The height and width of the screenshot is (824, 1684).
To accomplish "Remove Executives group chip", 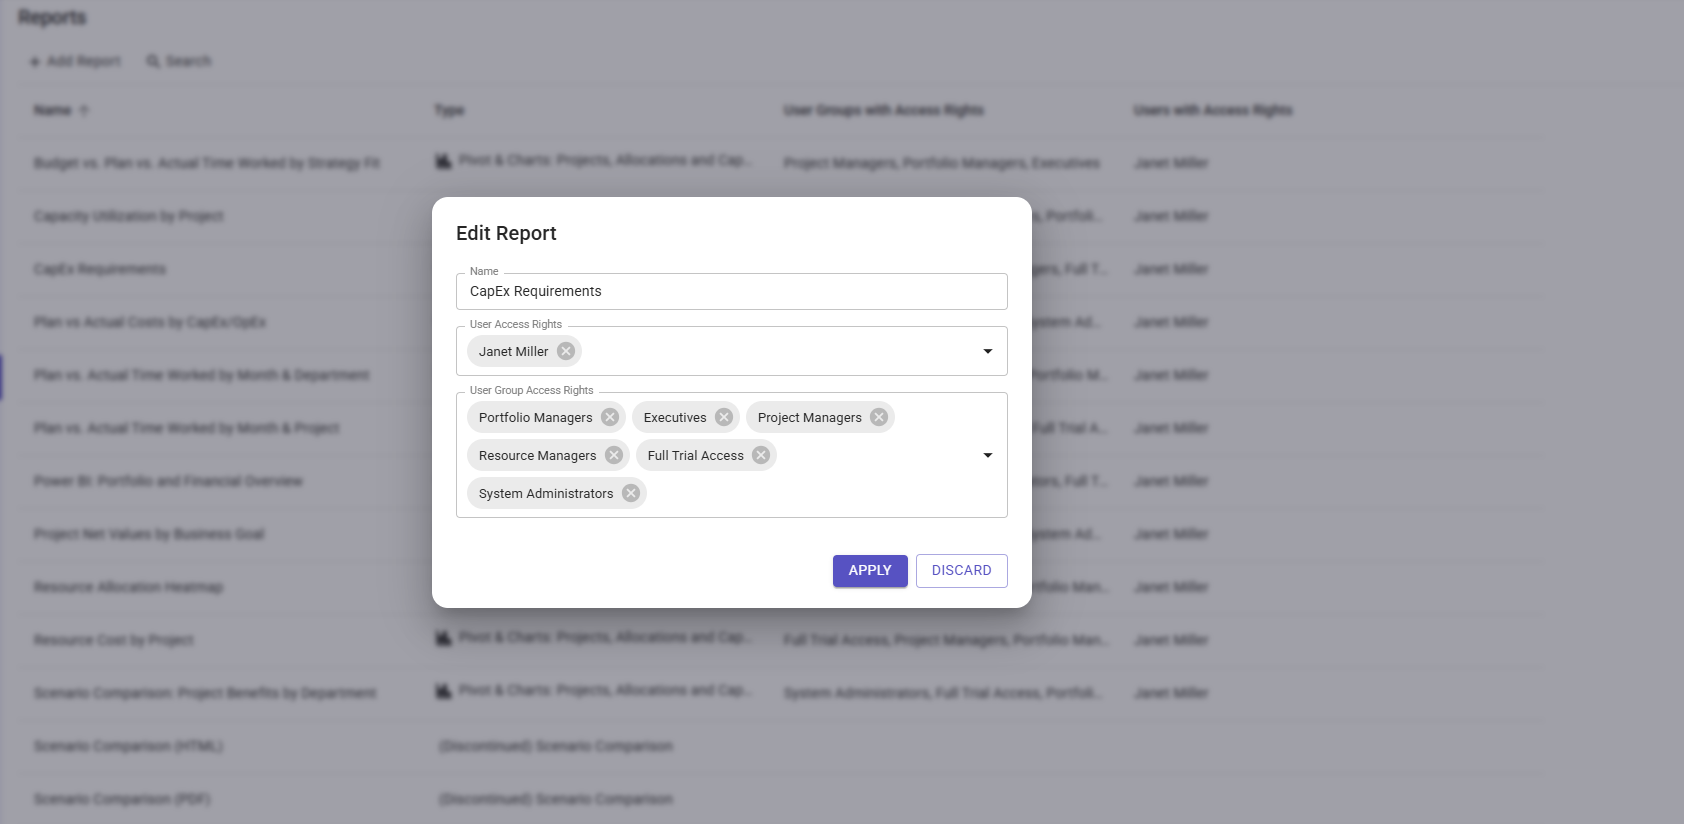I will [x=724, y=417].
